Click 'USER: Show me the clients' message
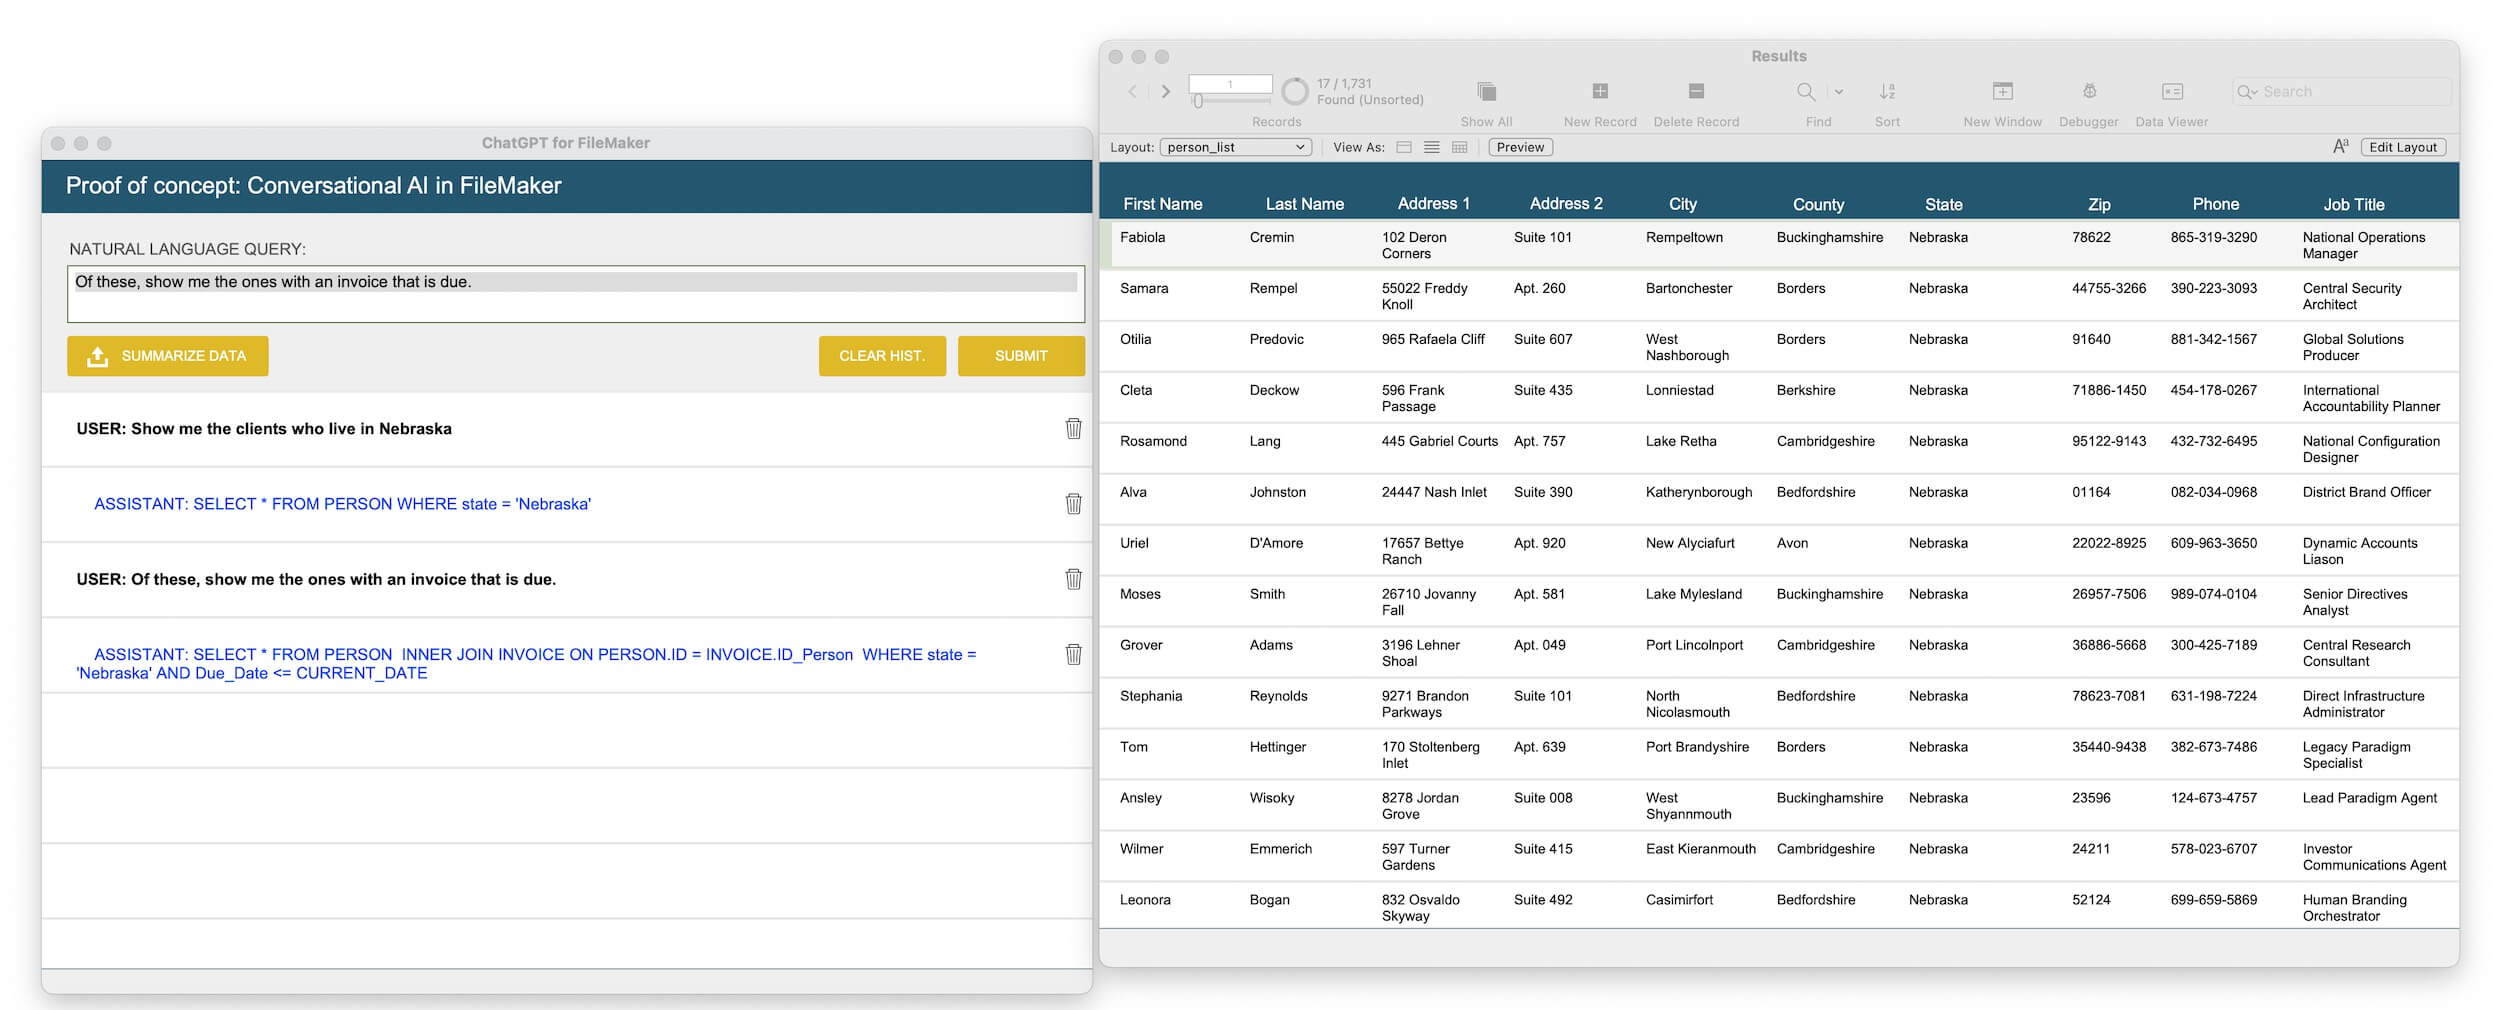The image size is (2500, 1010). click(x=264, y=429)
